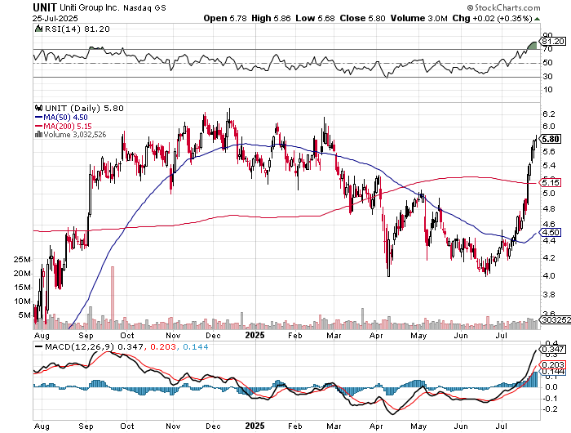
Task: Click the small icon beside RSI(14)
Action: click(38, 29)
